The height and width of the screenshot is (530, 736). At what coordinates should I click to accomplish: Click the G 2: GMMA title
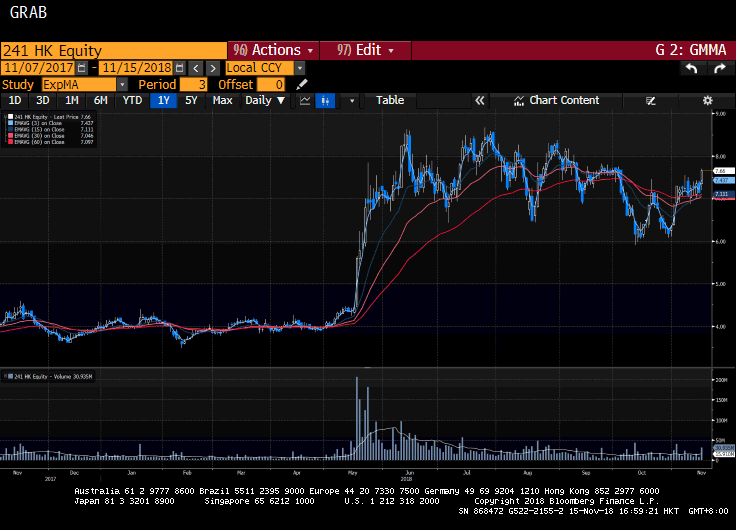(690, 50)
